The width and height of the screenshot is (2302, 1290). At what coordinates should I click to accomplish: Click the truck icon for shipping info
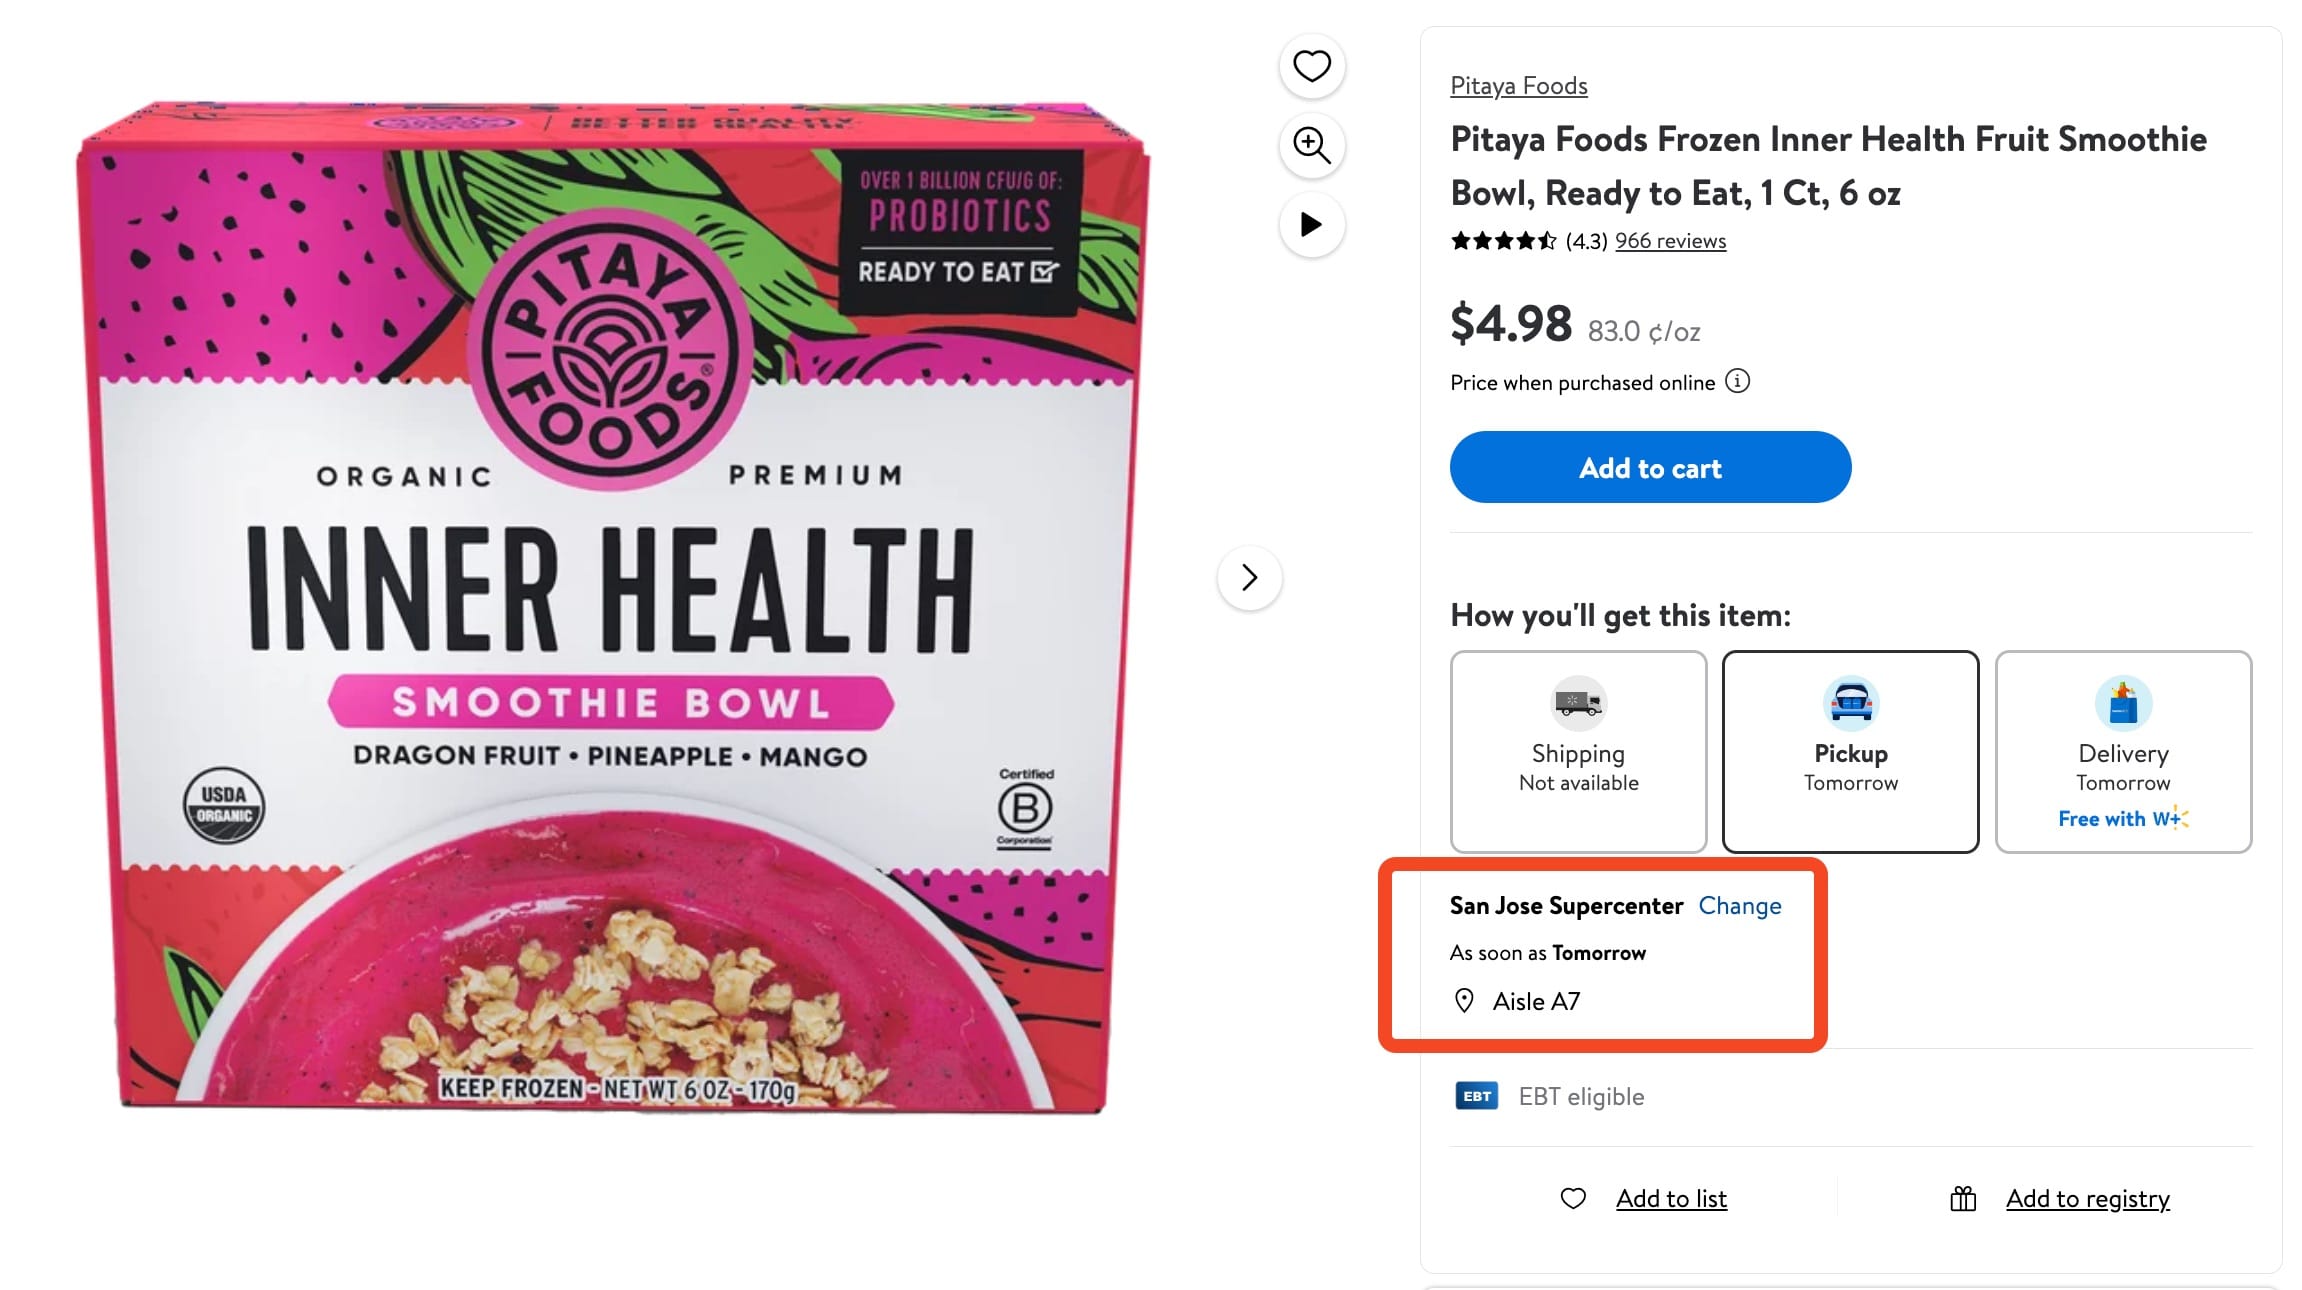pos(1578,703)
